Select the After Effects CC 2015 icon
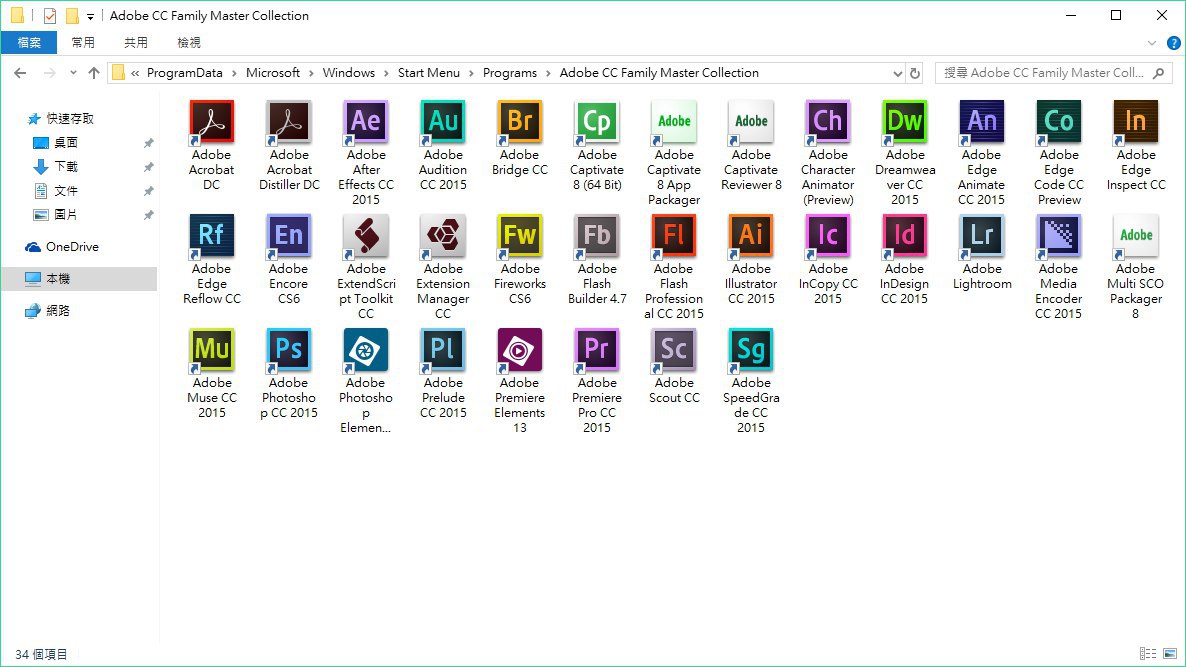 tap(366, 122)
